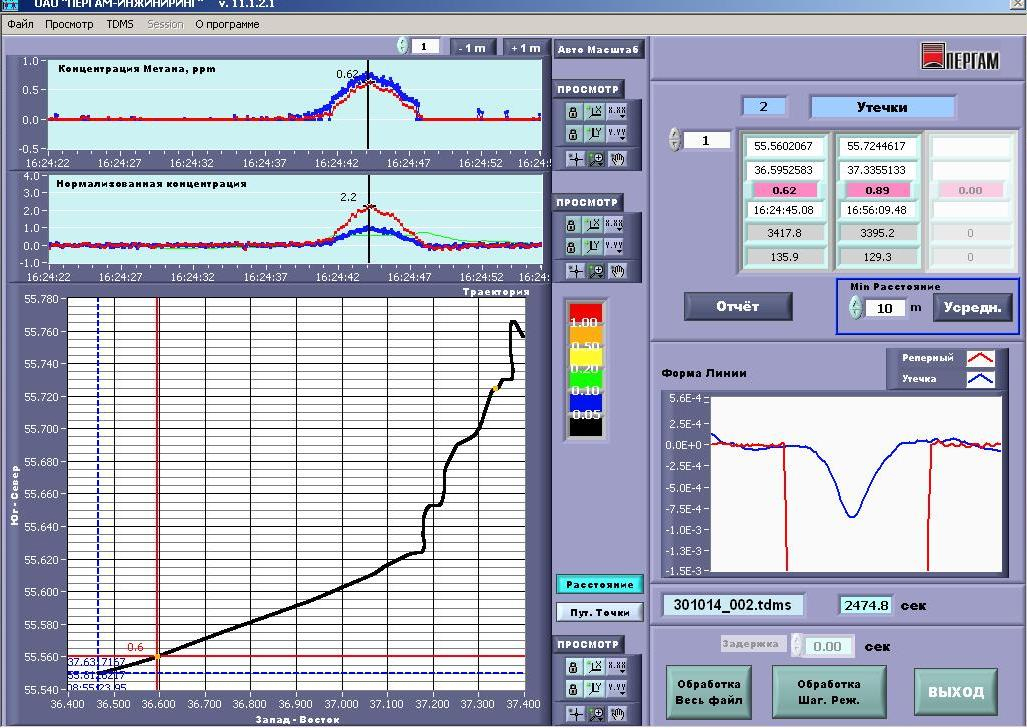Screen dimensions: 1027x728
Task: Select pan hand tool in methane concentration palette
Action: click(617, 159)
